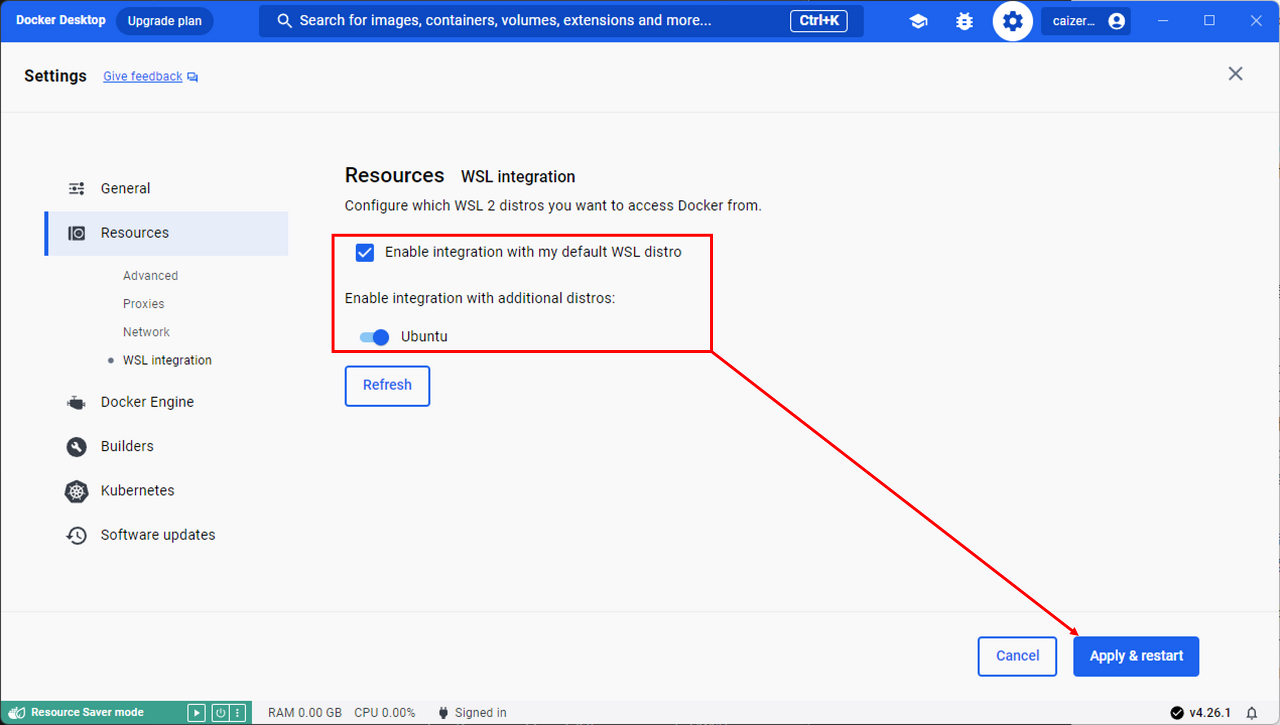Click the Docker Desktop title text

click(x=61, y=20)
